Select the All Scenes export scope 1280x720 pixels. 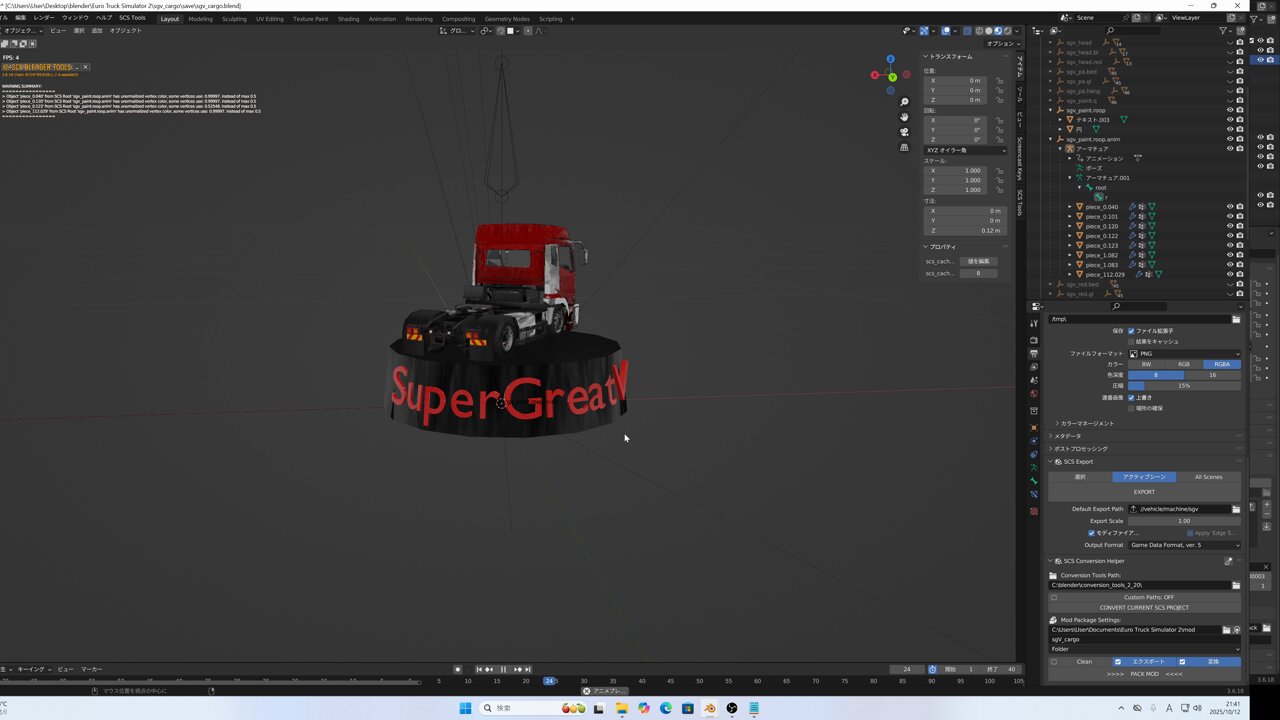pos(1208,477)
